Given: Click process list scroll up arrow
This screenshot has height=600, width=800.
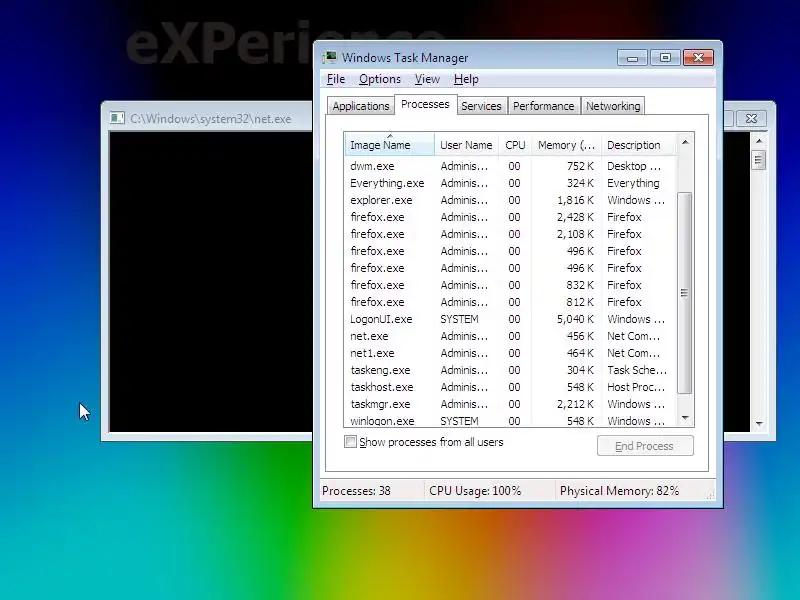Looking at the screenshot, I should click(x=685, y=142).
